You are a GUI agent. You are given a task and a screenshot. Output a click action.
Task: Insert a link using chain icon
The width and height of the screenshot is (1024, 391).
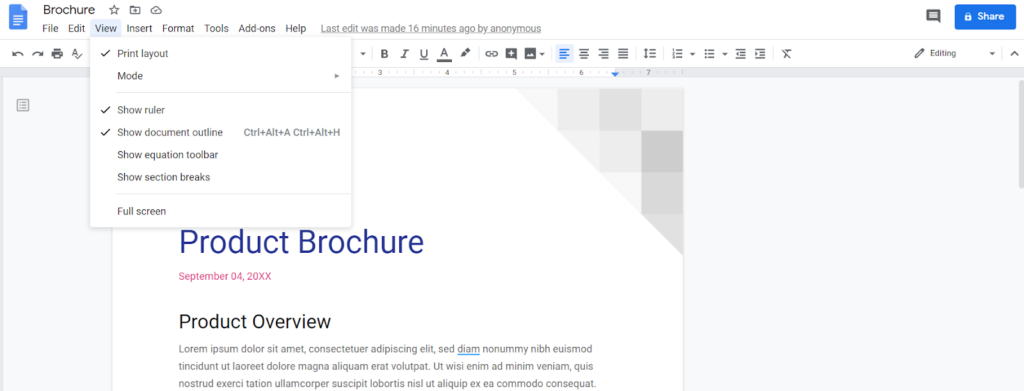coord(491,54)
